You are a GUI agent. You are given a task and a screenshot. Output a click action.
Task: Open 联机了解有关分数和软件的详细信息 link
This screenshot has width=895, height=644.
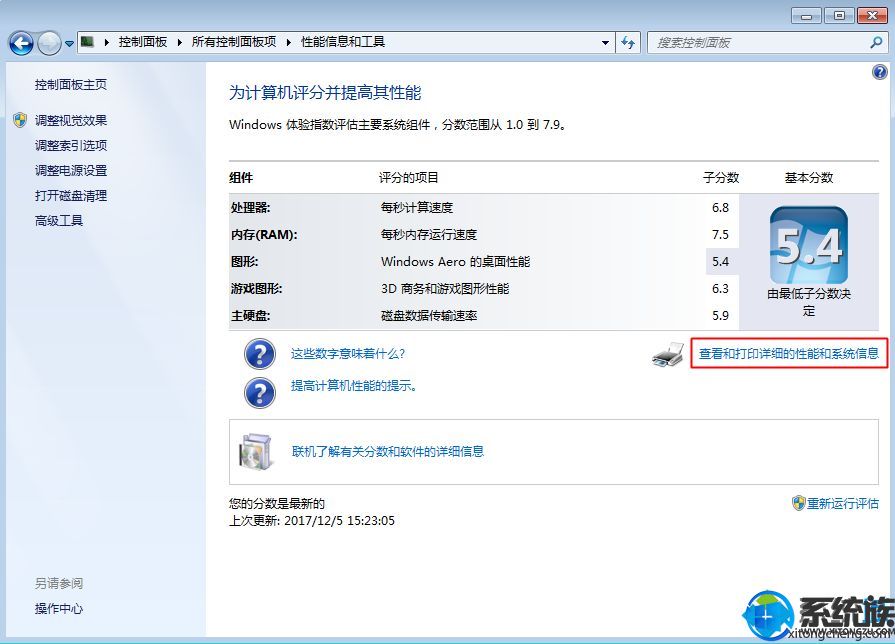[x=388, y=452]
